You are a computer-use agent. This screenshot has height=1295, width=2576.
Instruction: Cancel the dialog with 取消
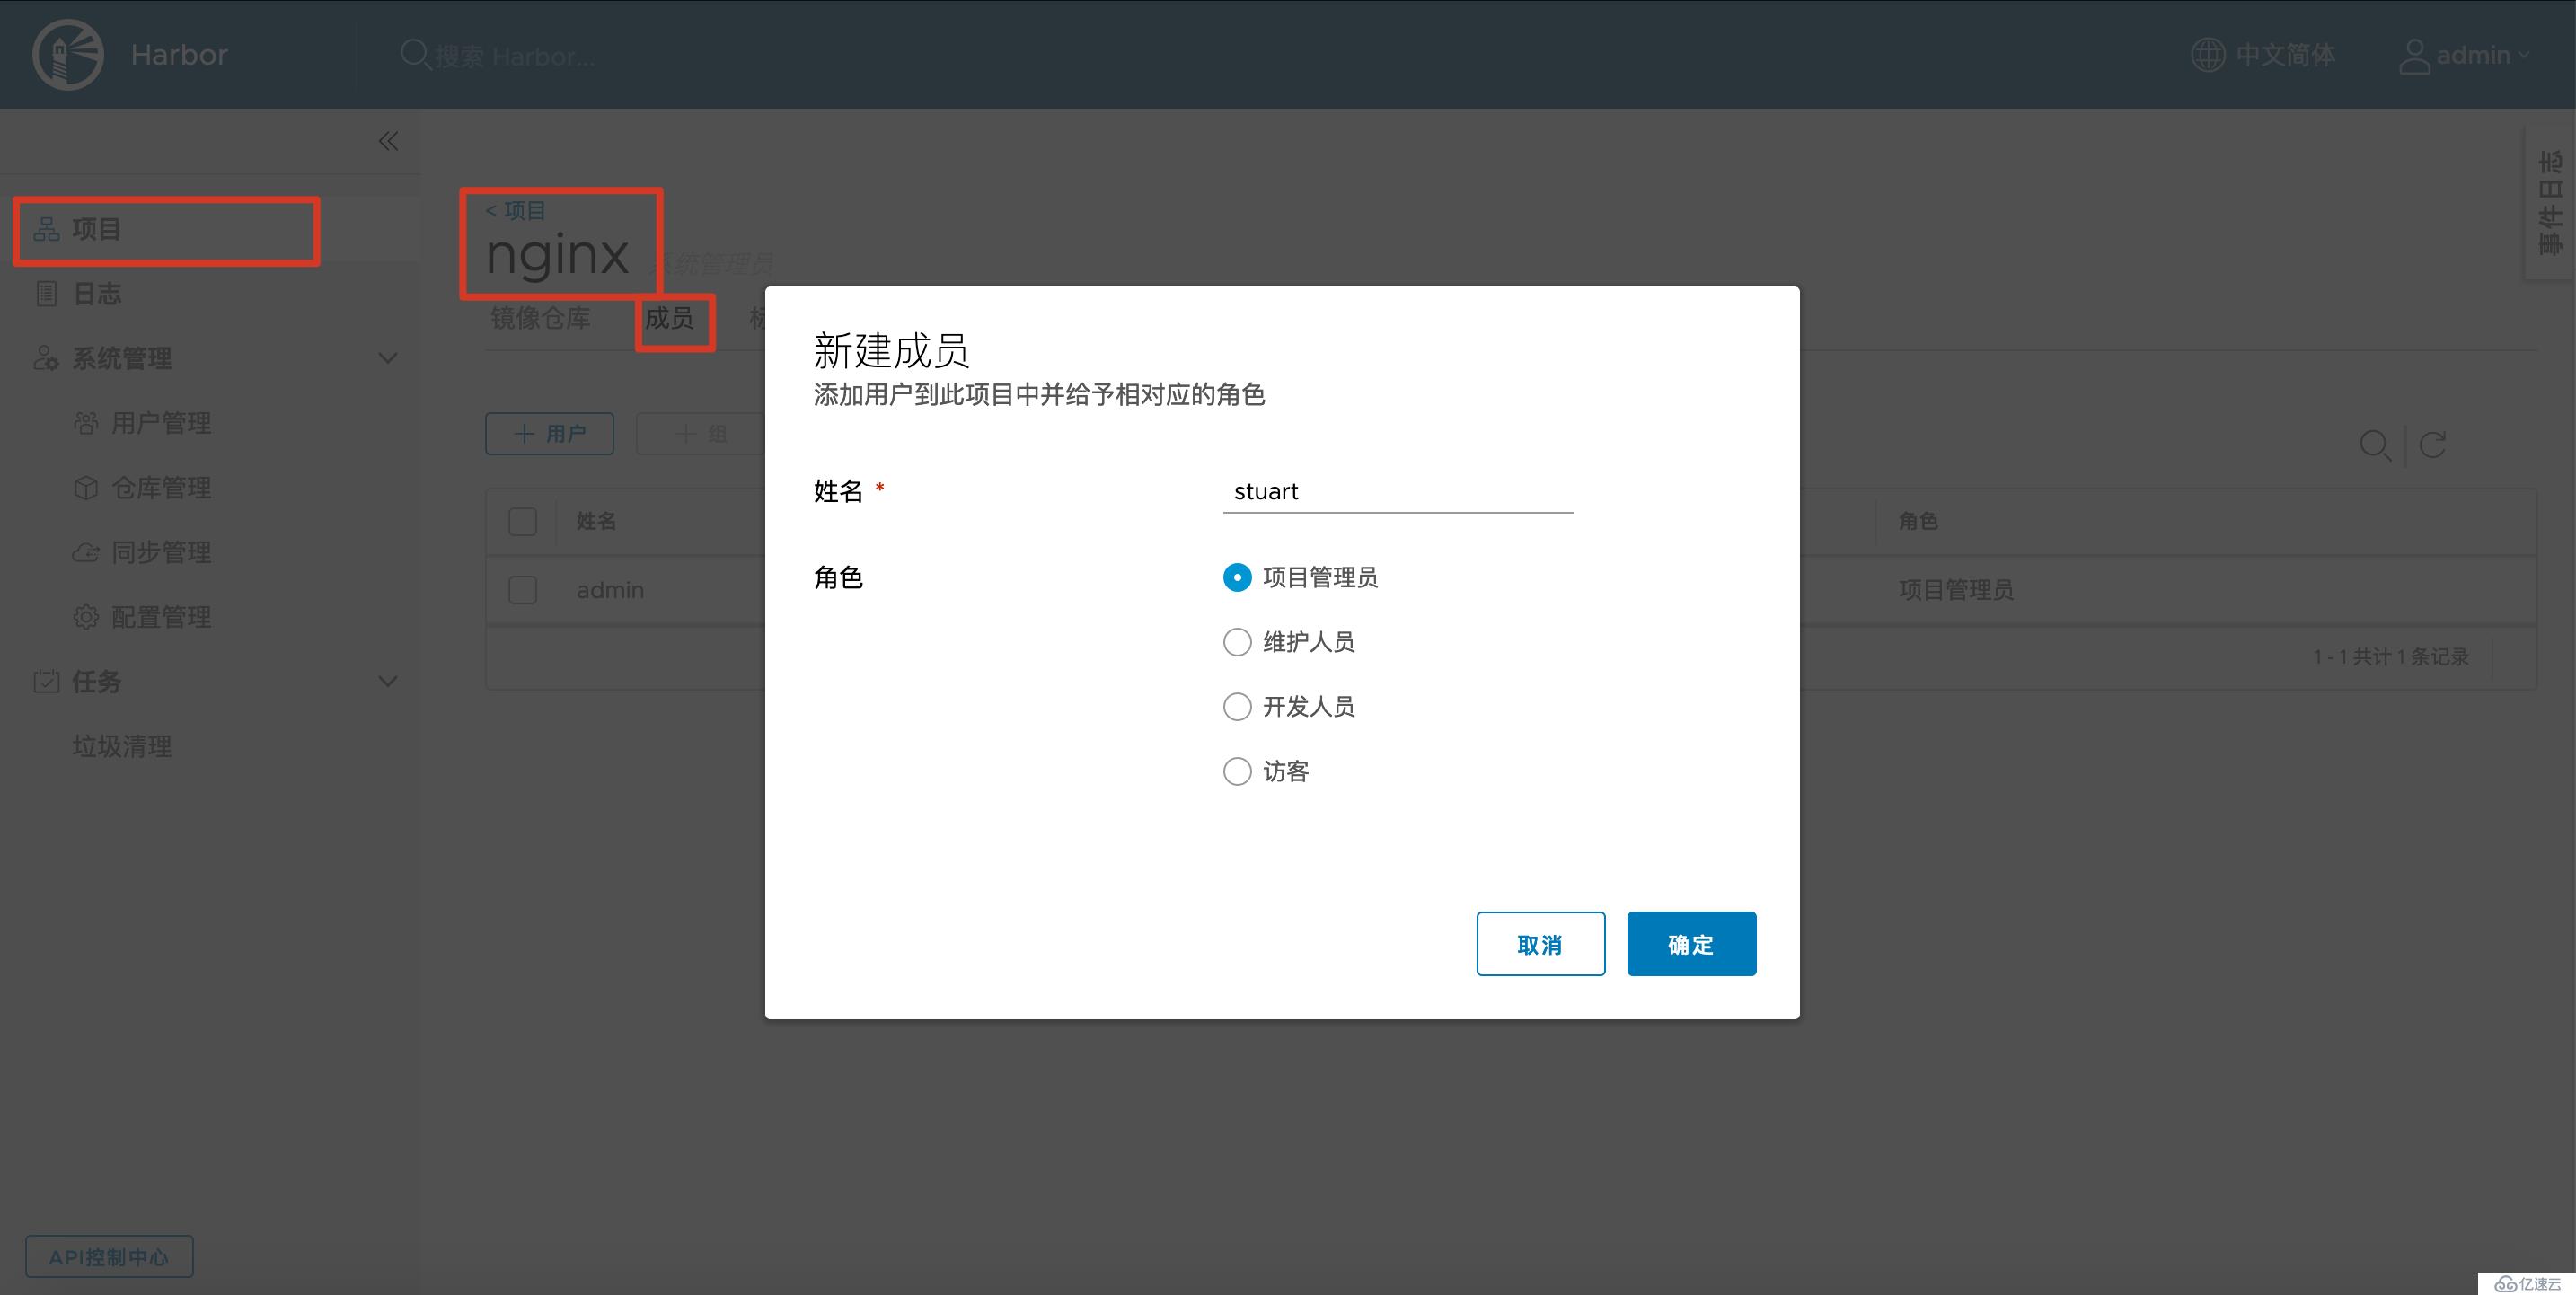click(1540, 944)
